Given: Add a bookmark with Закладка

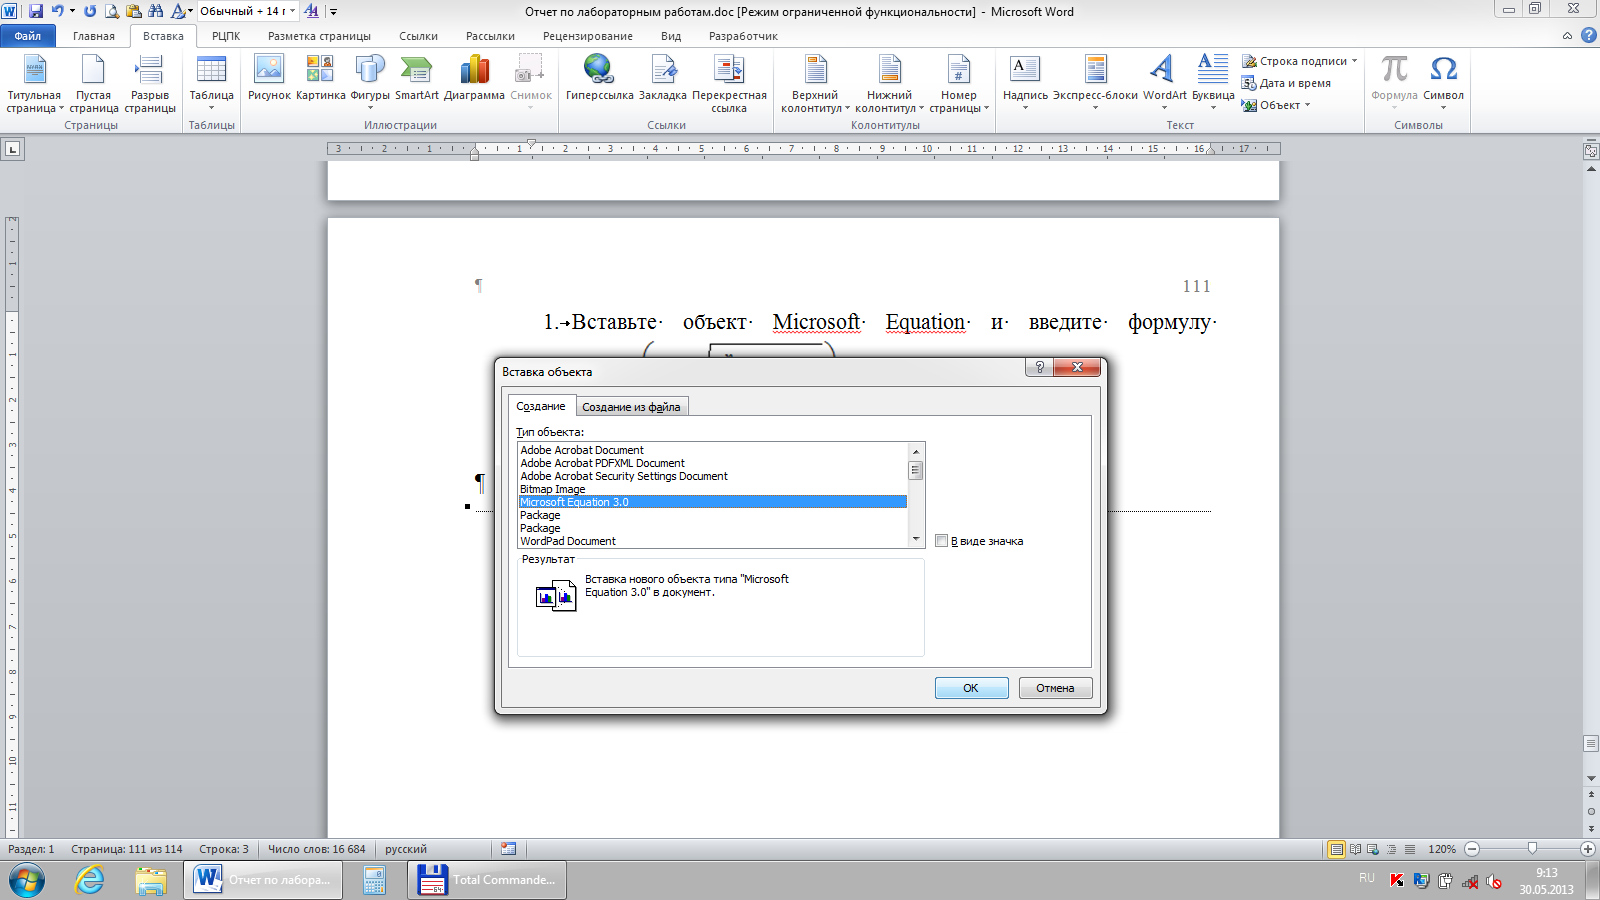Looking at the screenshot, I should point(662,79).
